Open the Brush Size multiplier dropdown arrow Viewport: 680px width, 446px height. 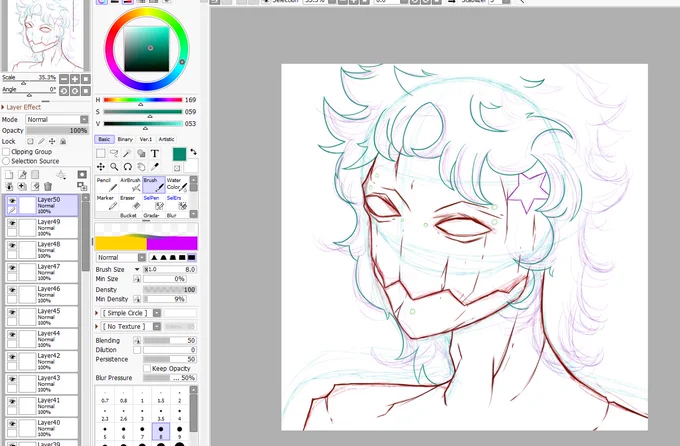click(x=137, y=269)
